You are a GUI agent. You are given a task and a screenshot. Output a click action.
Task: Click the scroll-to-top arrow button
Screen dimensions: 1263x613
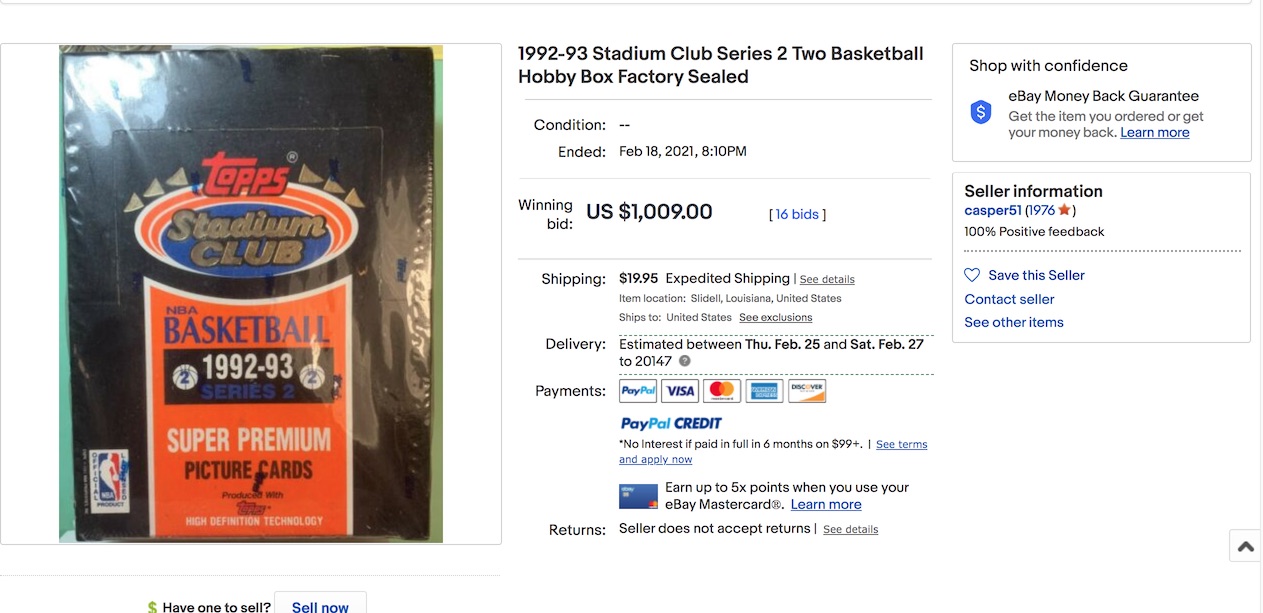(x=1245, y=546)
